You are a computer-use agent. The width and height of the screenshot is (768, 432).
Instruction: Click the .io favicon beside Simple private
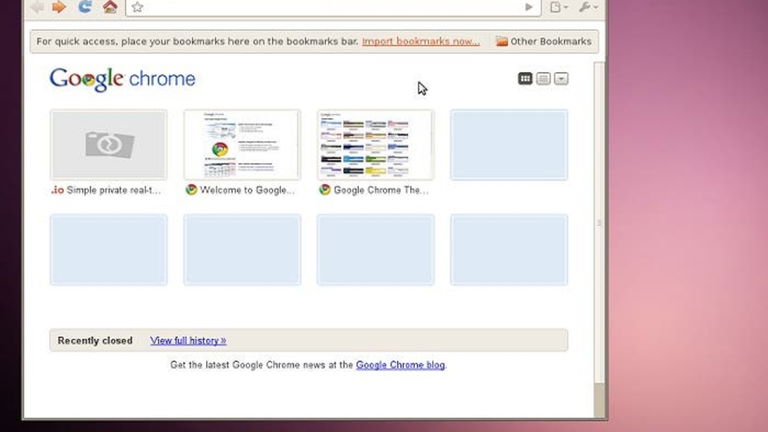(x=57, y=190)
